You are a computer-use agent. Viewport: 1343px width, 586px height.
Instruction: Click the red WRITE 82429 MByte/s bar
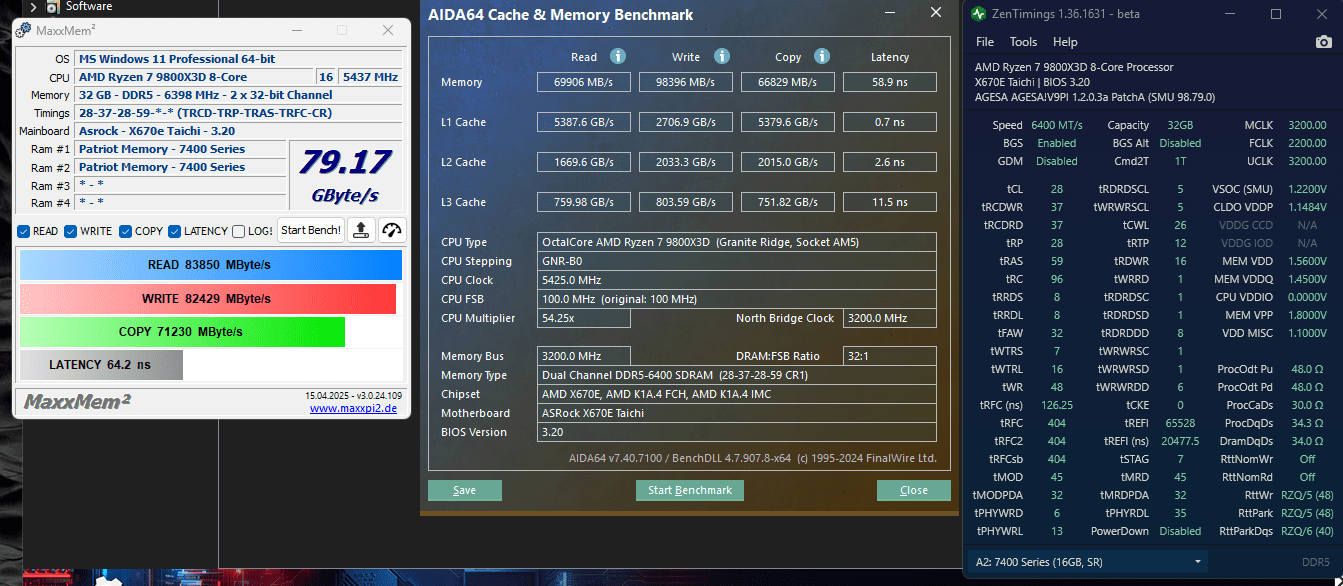[207, 299]
